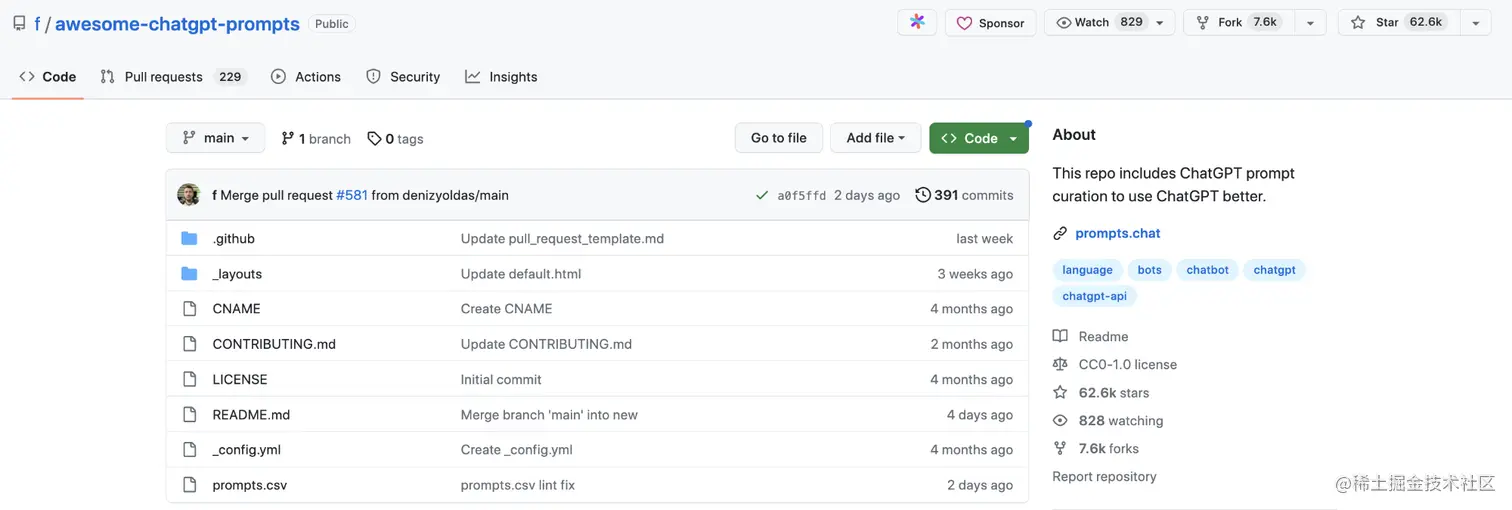
Task: Open commit hash a0f5ffd
Action: 802,196
